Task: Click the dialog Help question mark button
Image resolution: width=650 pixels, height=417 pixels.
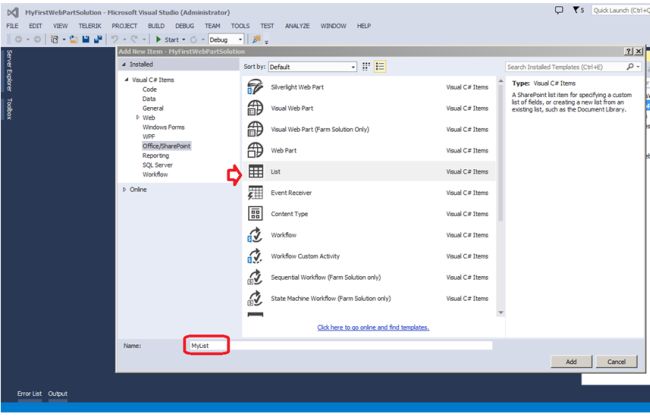Action: [x=629, y=51]
